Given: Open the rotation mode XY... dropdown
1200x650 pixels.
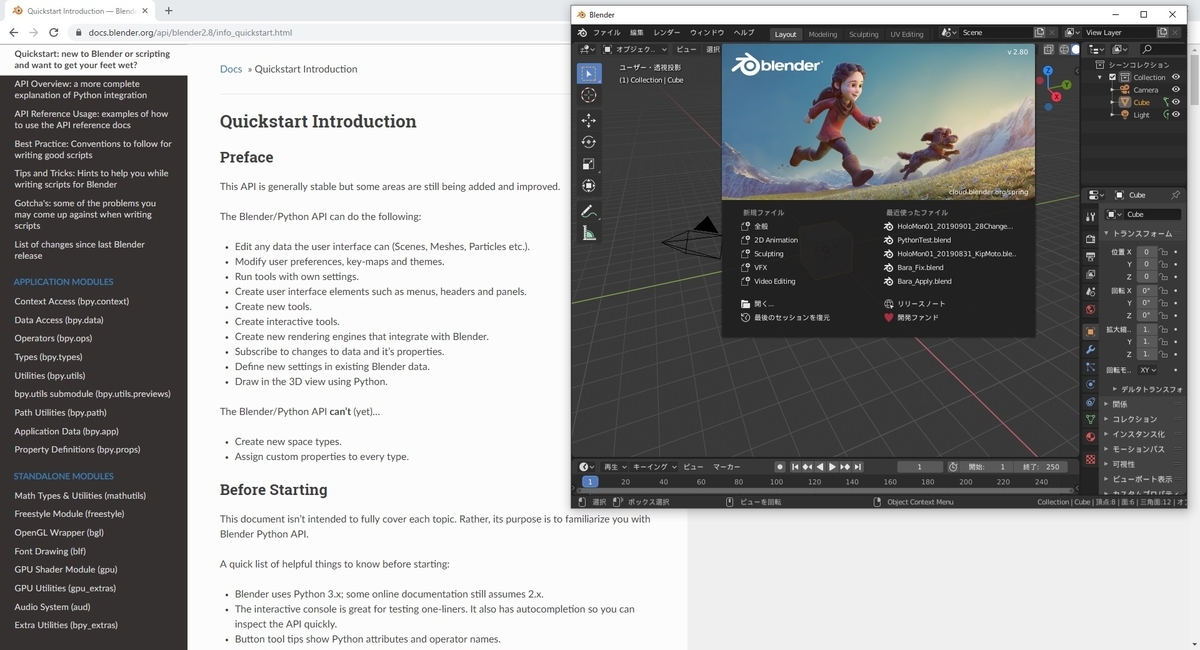Looking at the screenshot, I should point(1148,370).
